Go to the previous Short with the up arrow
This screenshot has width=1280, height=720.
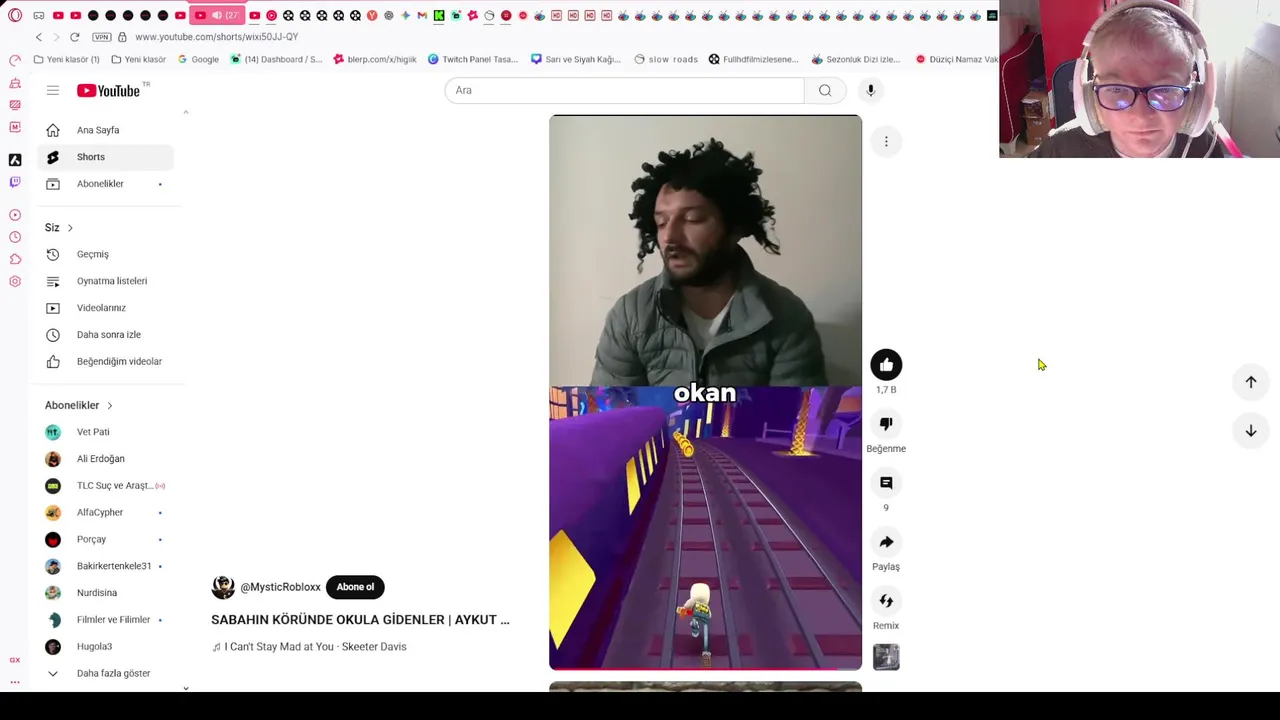click(x=1251, y=382)
